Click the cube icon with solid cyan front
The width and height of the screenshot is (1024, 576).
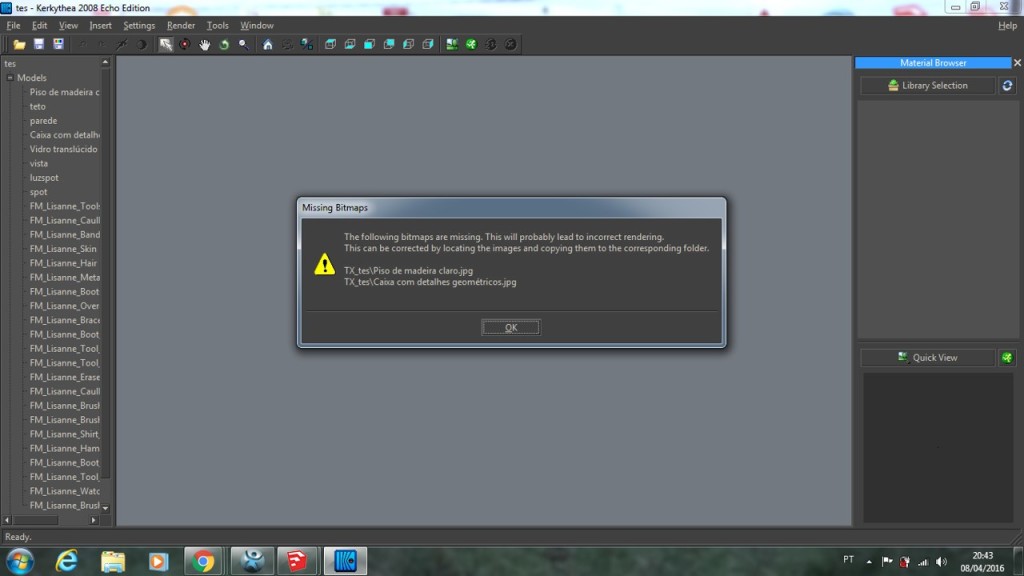369,44
